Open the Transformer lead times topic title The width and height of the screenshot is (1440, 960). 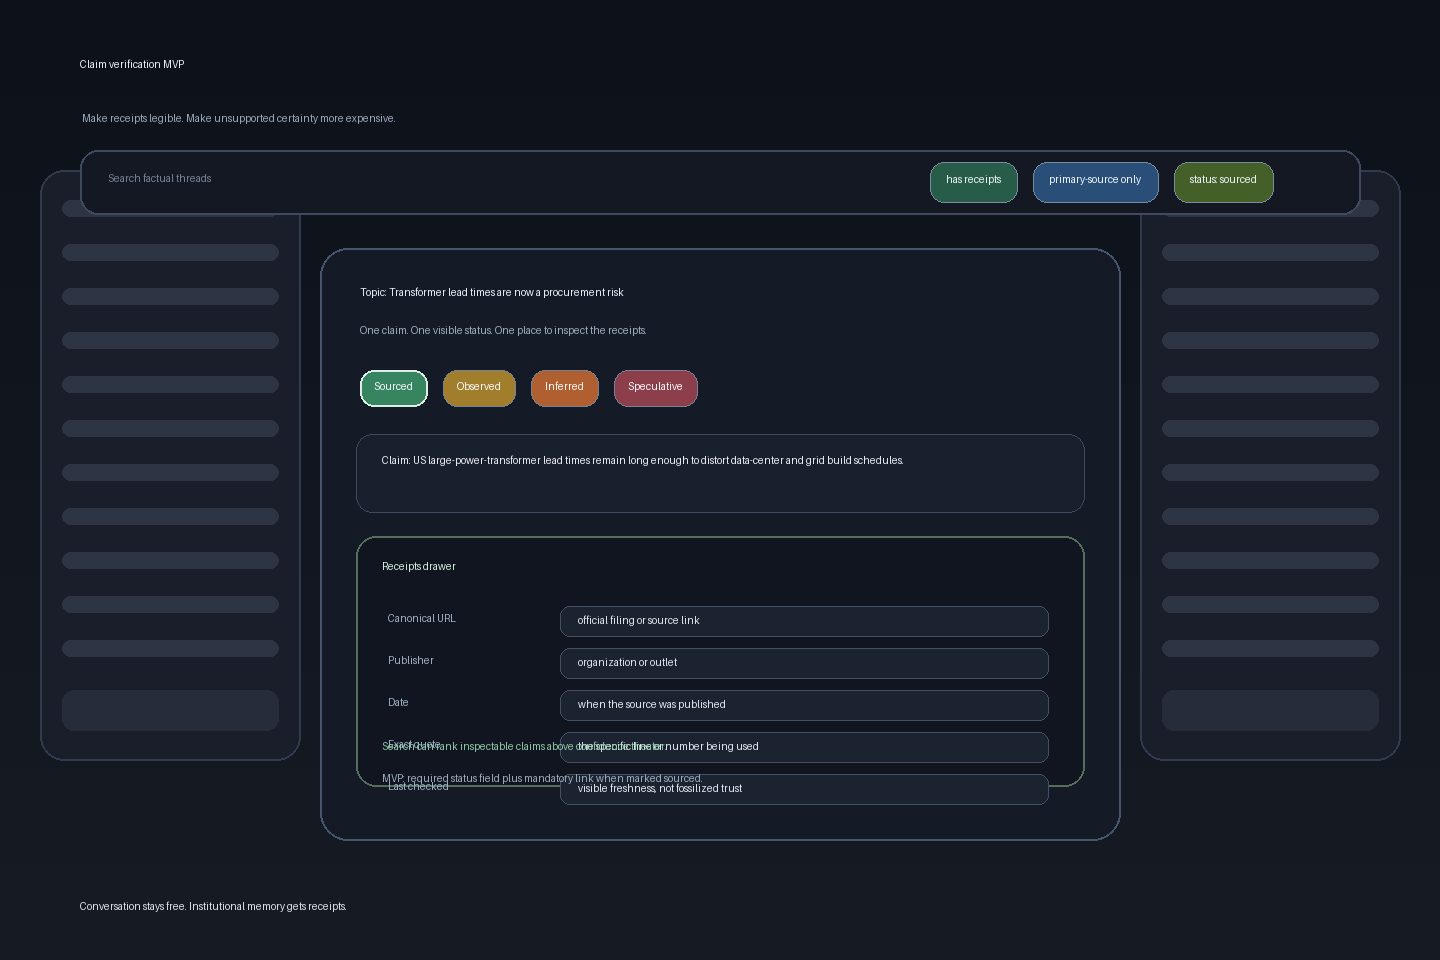(492, 293)
